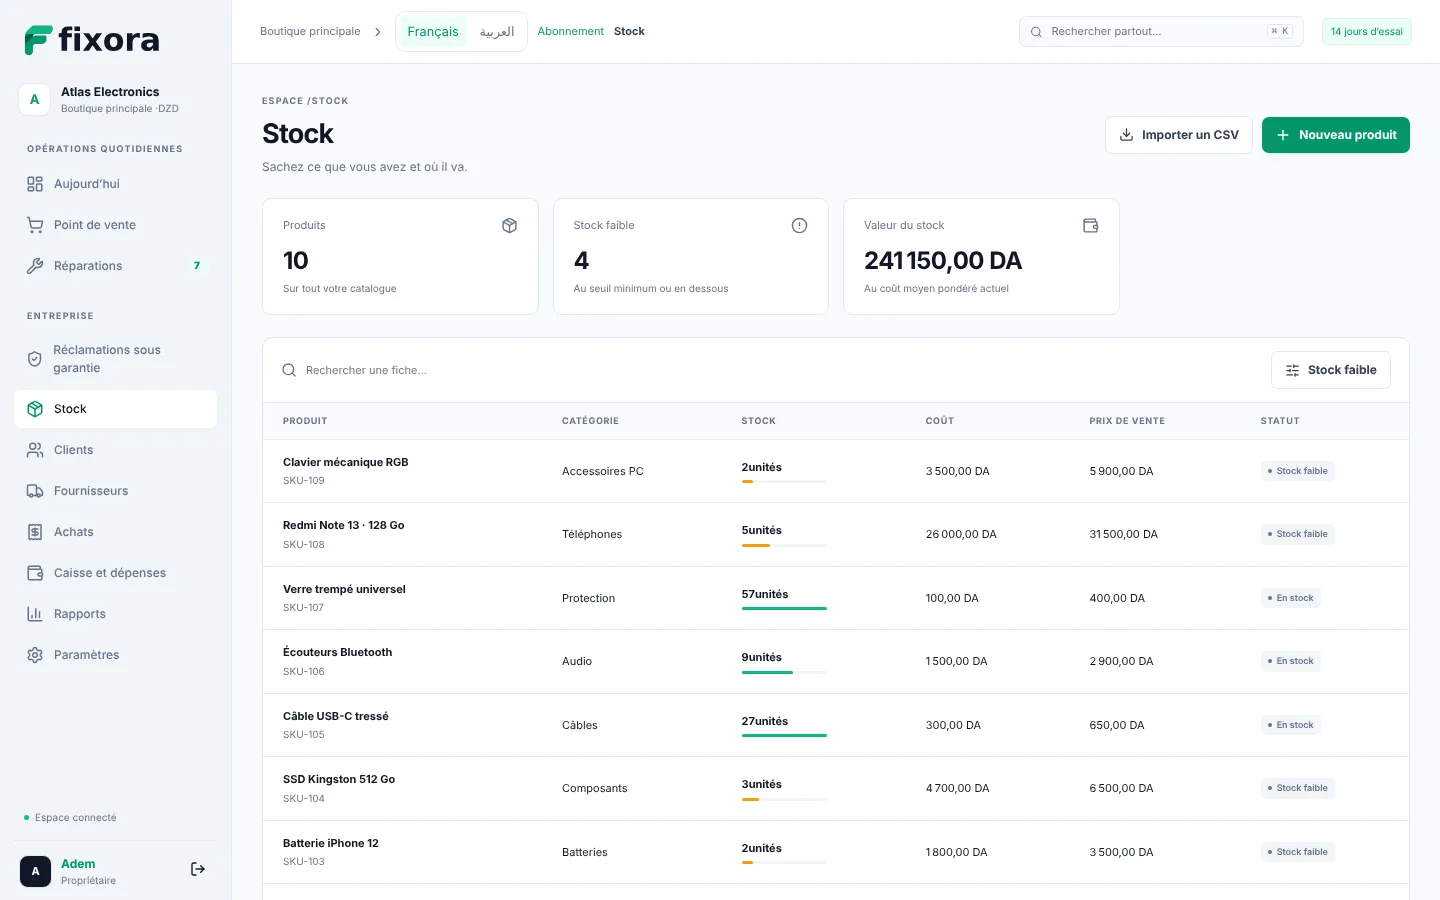Image resolution: width=1440 pixels, height=900 pixels.
Task: Open Réclamations sous garantie shield icon
Action: coord(35,359)
